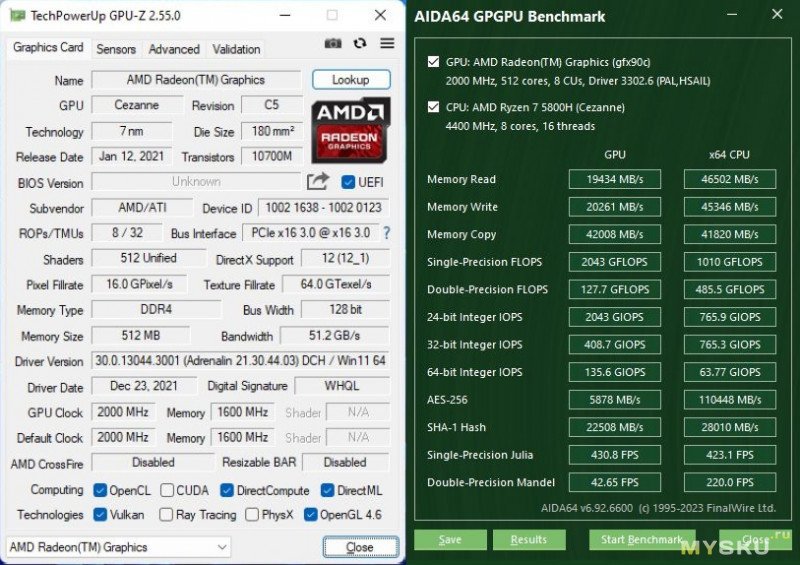Toggle the DirectCompute checkbox
800x565 pixels.
(x=227, y=490)
